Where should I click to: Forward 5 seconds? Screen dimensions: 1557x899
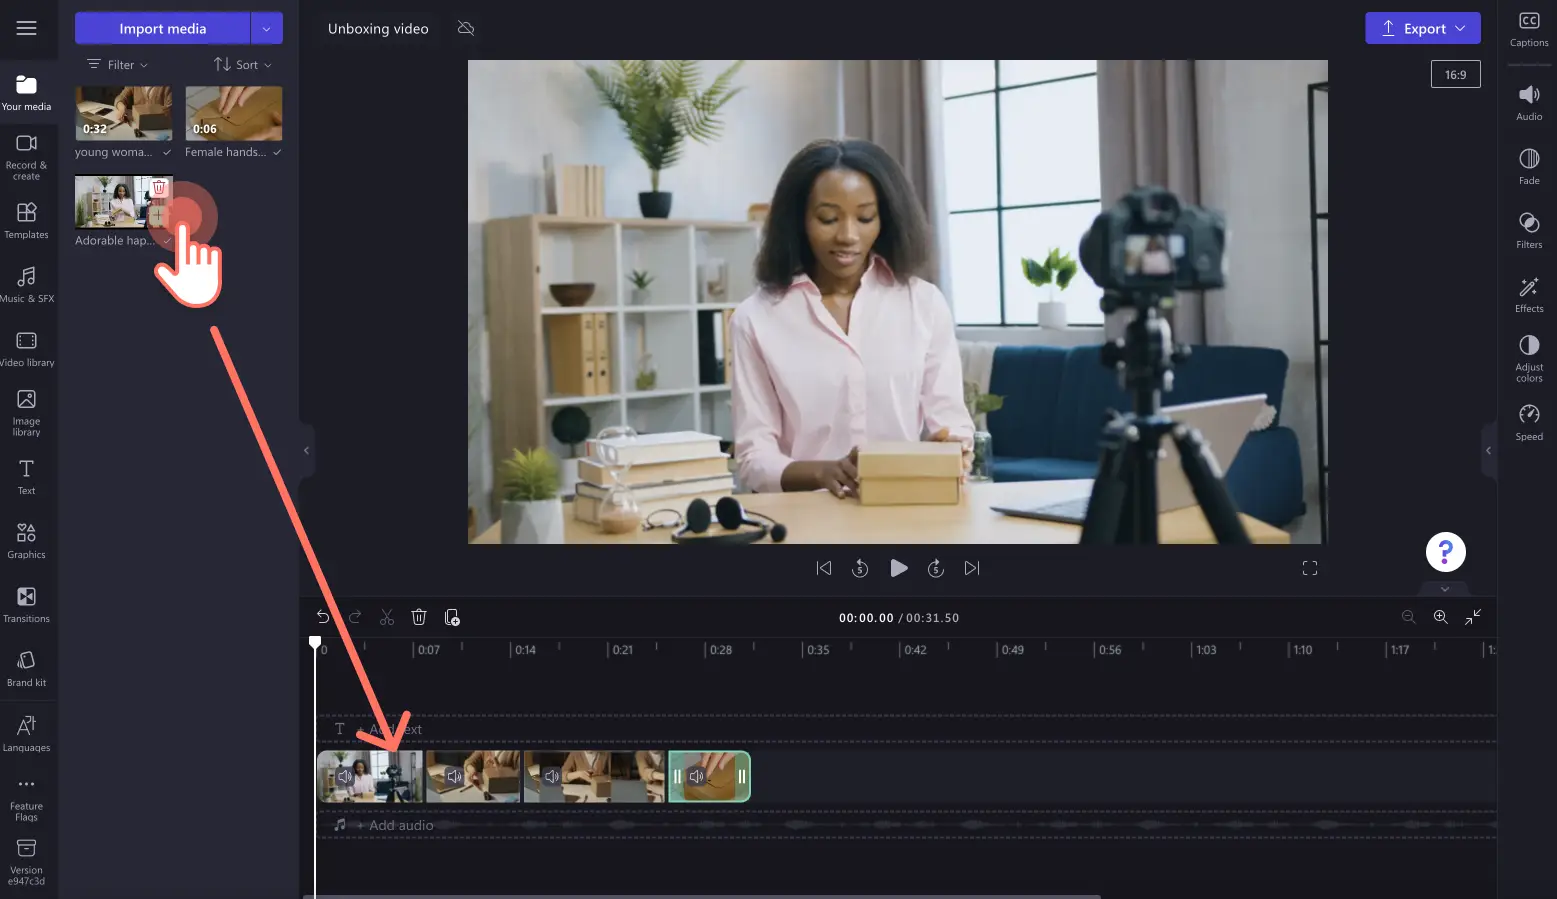(x=936, y=568)
